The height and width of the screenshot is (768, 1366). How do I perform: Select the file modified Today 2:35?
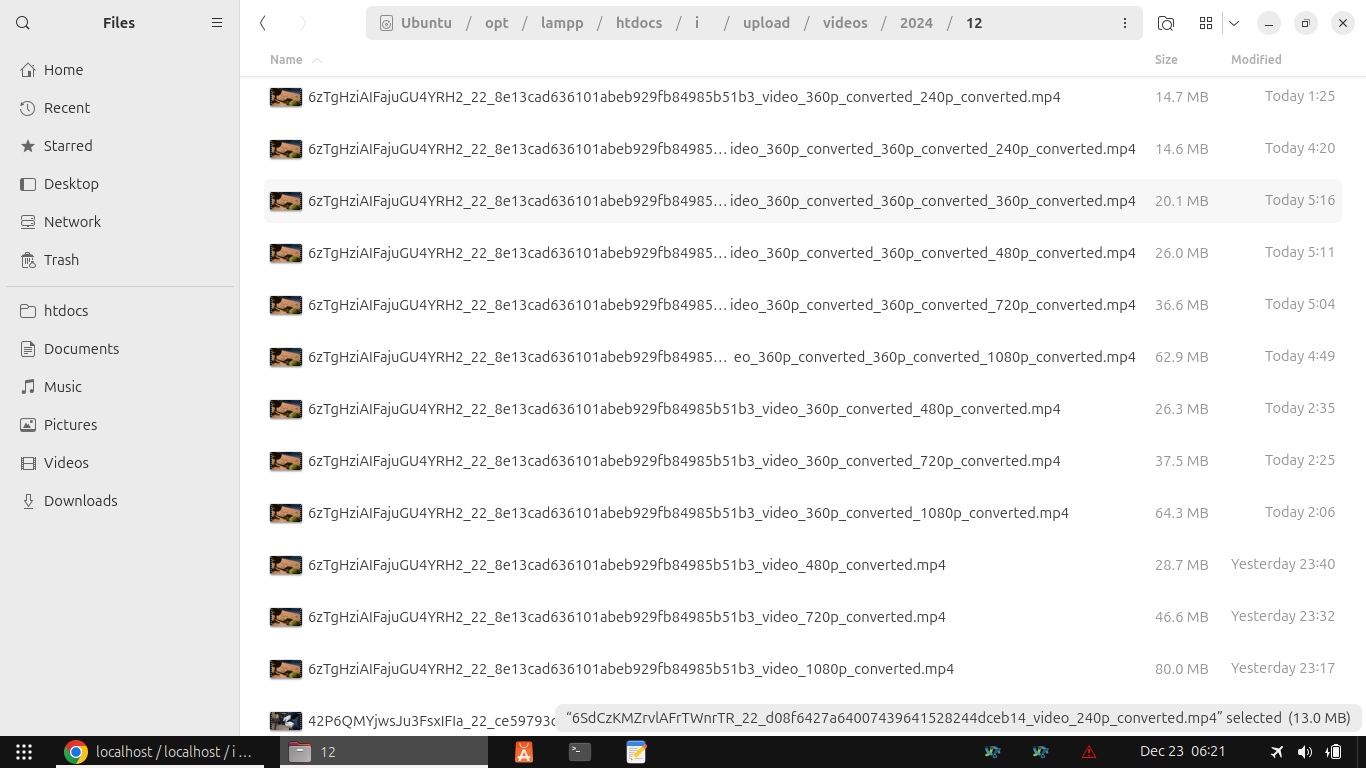[x=803, y=409]
